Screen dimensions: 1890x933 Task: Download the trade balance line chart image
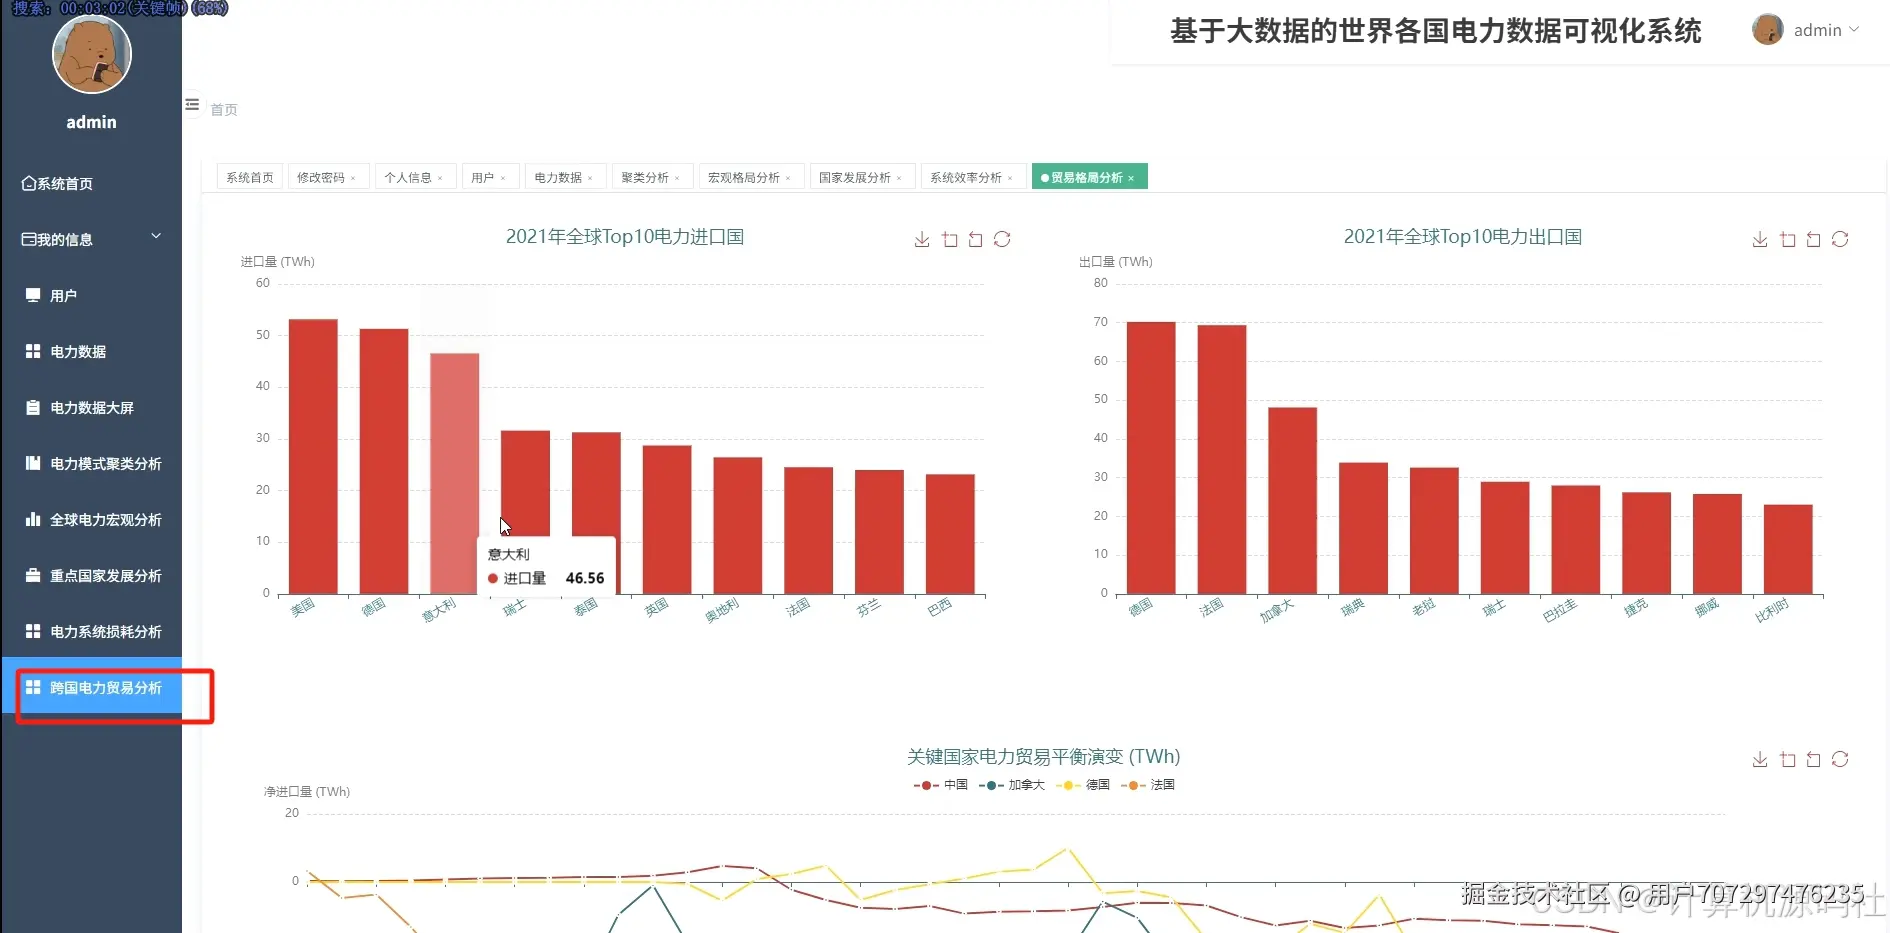(x=1758, y=759)
